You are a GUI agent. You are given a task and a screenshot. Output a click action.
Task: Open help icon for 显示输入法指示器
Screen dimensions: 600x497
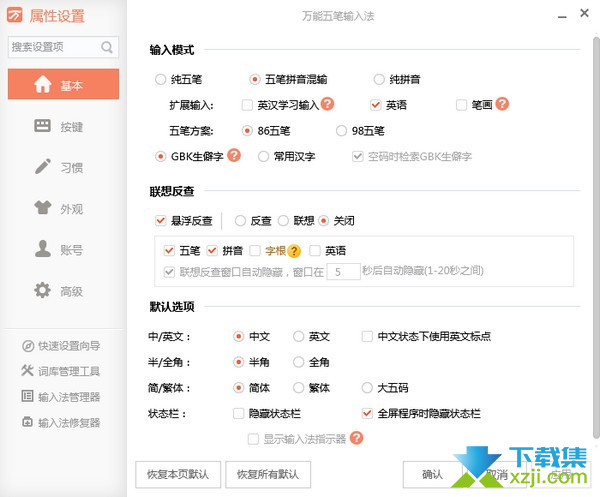[x=357, y=438]
